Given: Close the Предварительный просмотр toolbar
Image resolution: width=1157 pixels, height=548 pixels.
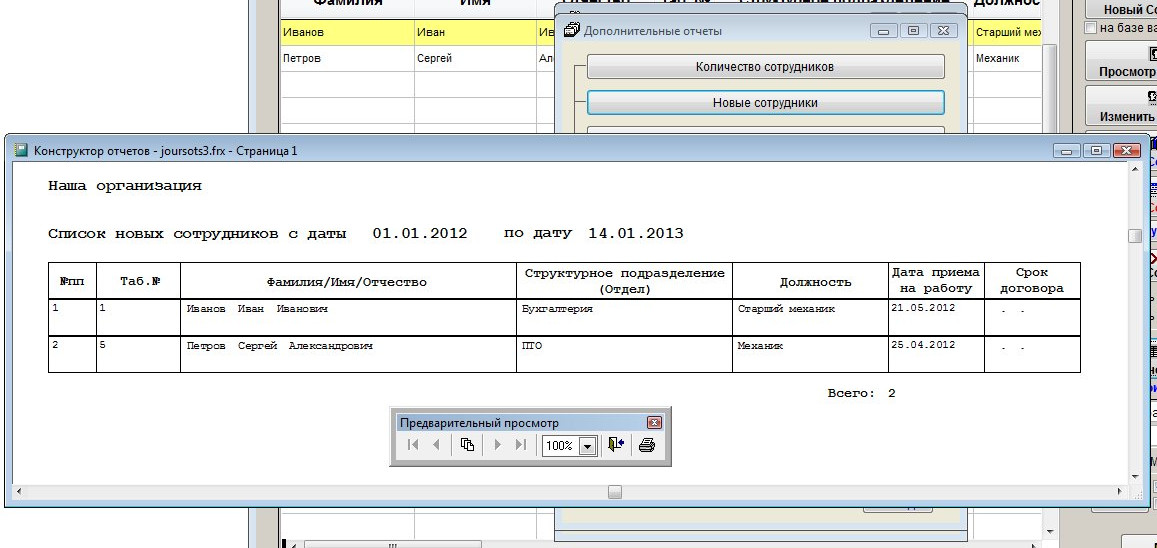Looking at the screenshot, I should [x=654, y=423].
